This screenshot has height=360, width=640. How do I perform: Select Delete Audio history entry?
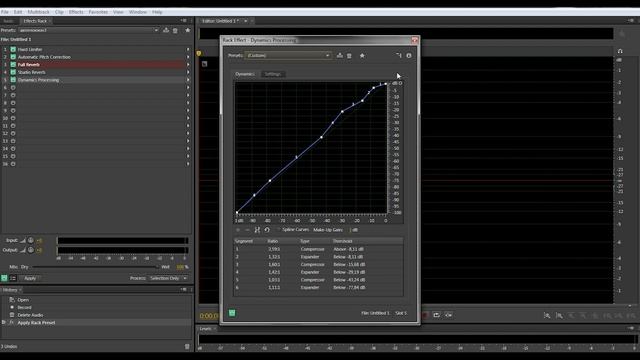(x=30, y=315)
